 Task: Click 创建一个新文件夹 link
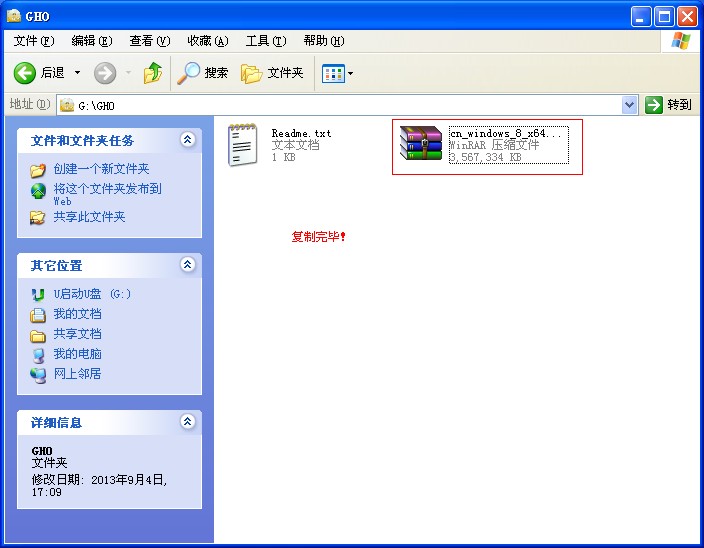pos(101,169)
